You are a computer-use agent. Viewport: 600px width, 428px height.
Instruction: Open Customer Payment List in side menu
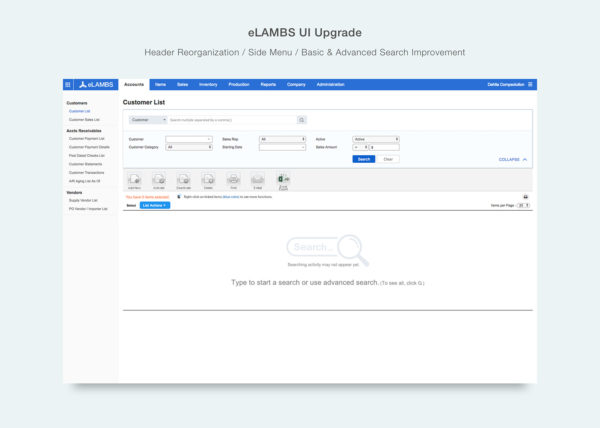click(x=86, y=139)
